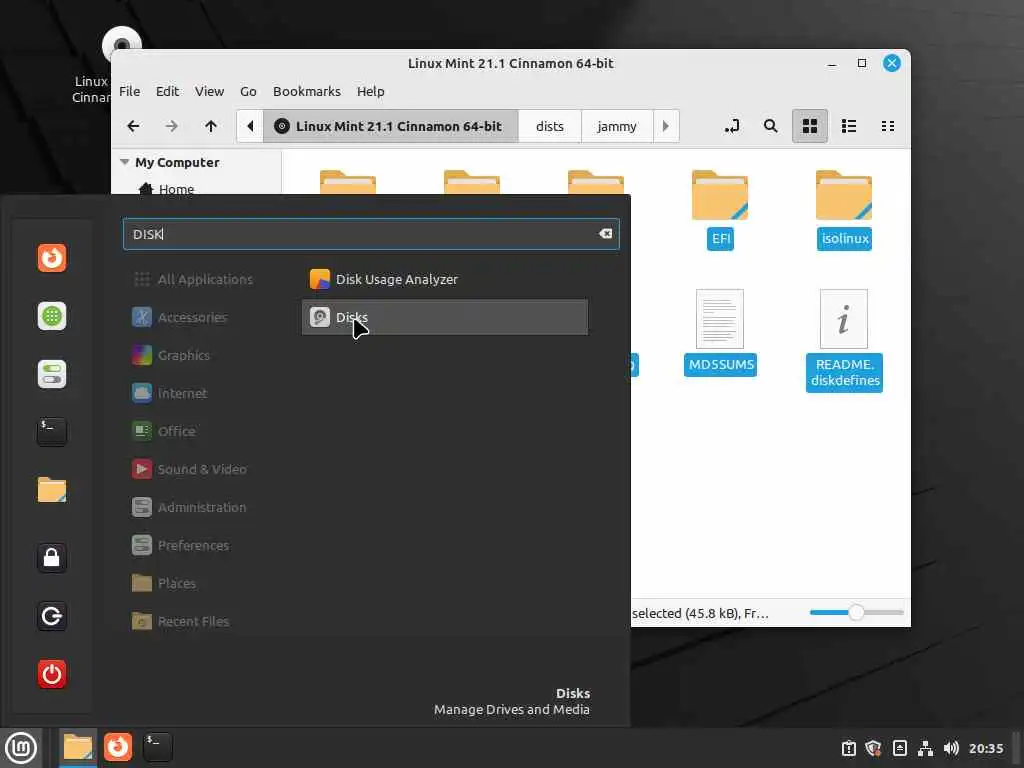Select README.diskdefines file
This screenshot has height=768, width=1024.
pos(844,340)
